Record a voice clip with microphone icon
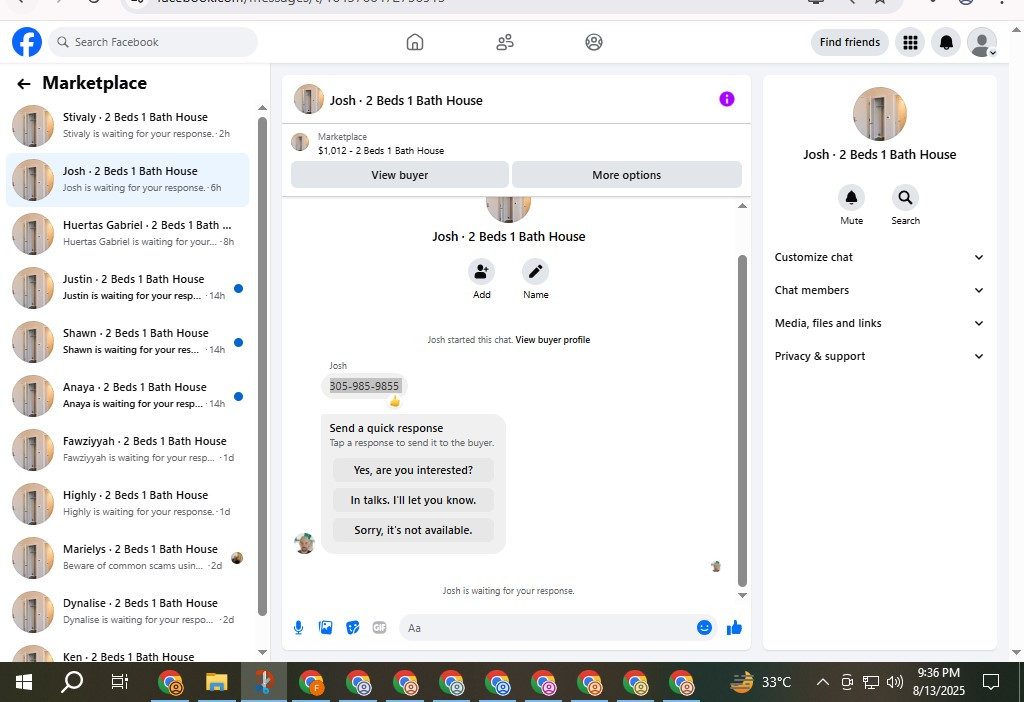1024x702 pixels. 298,628
